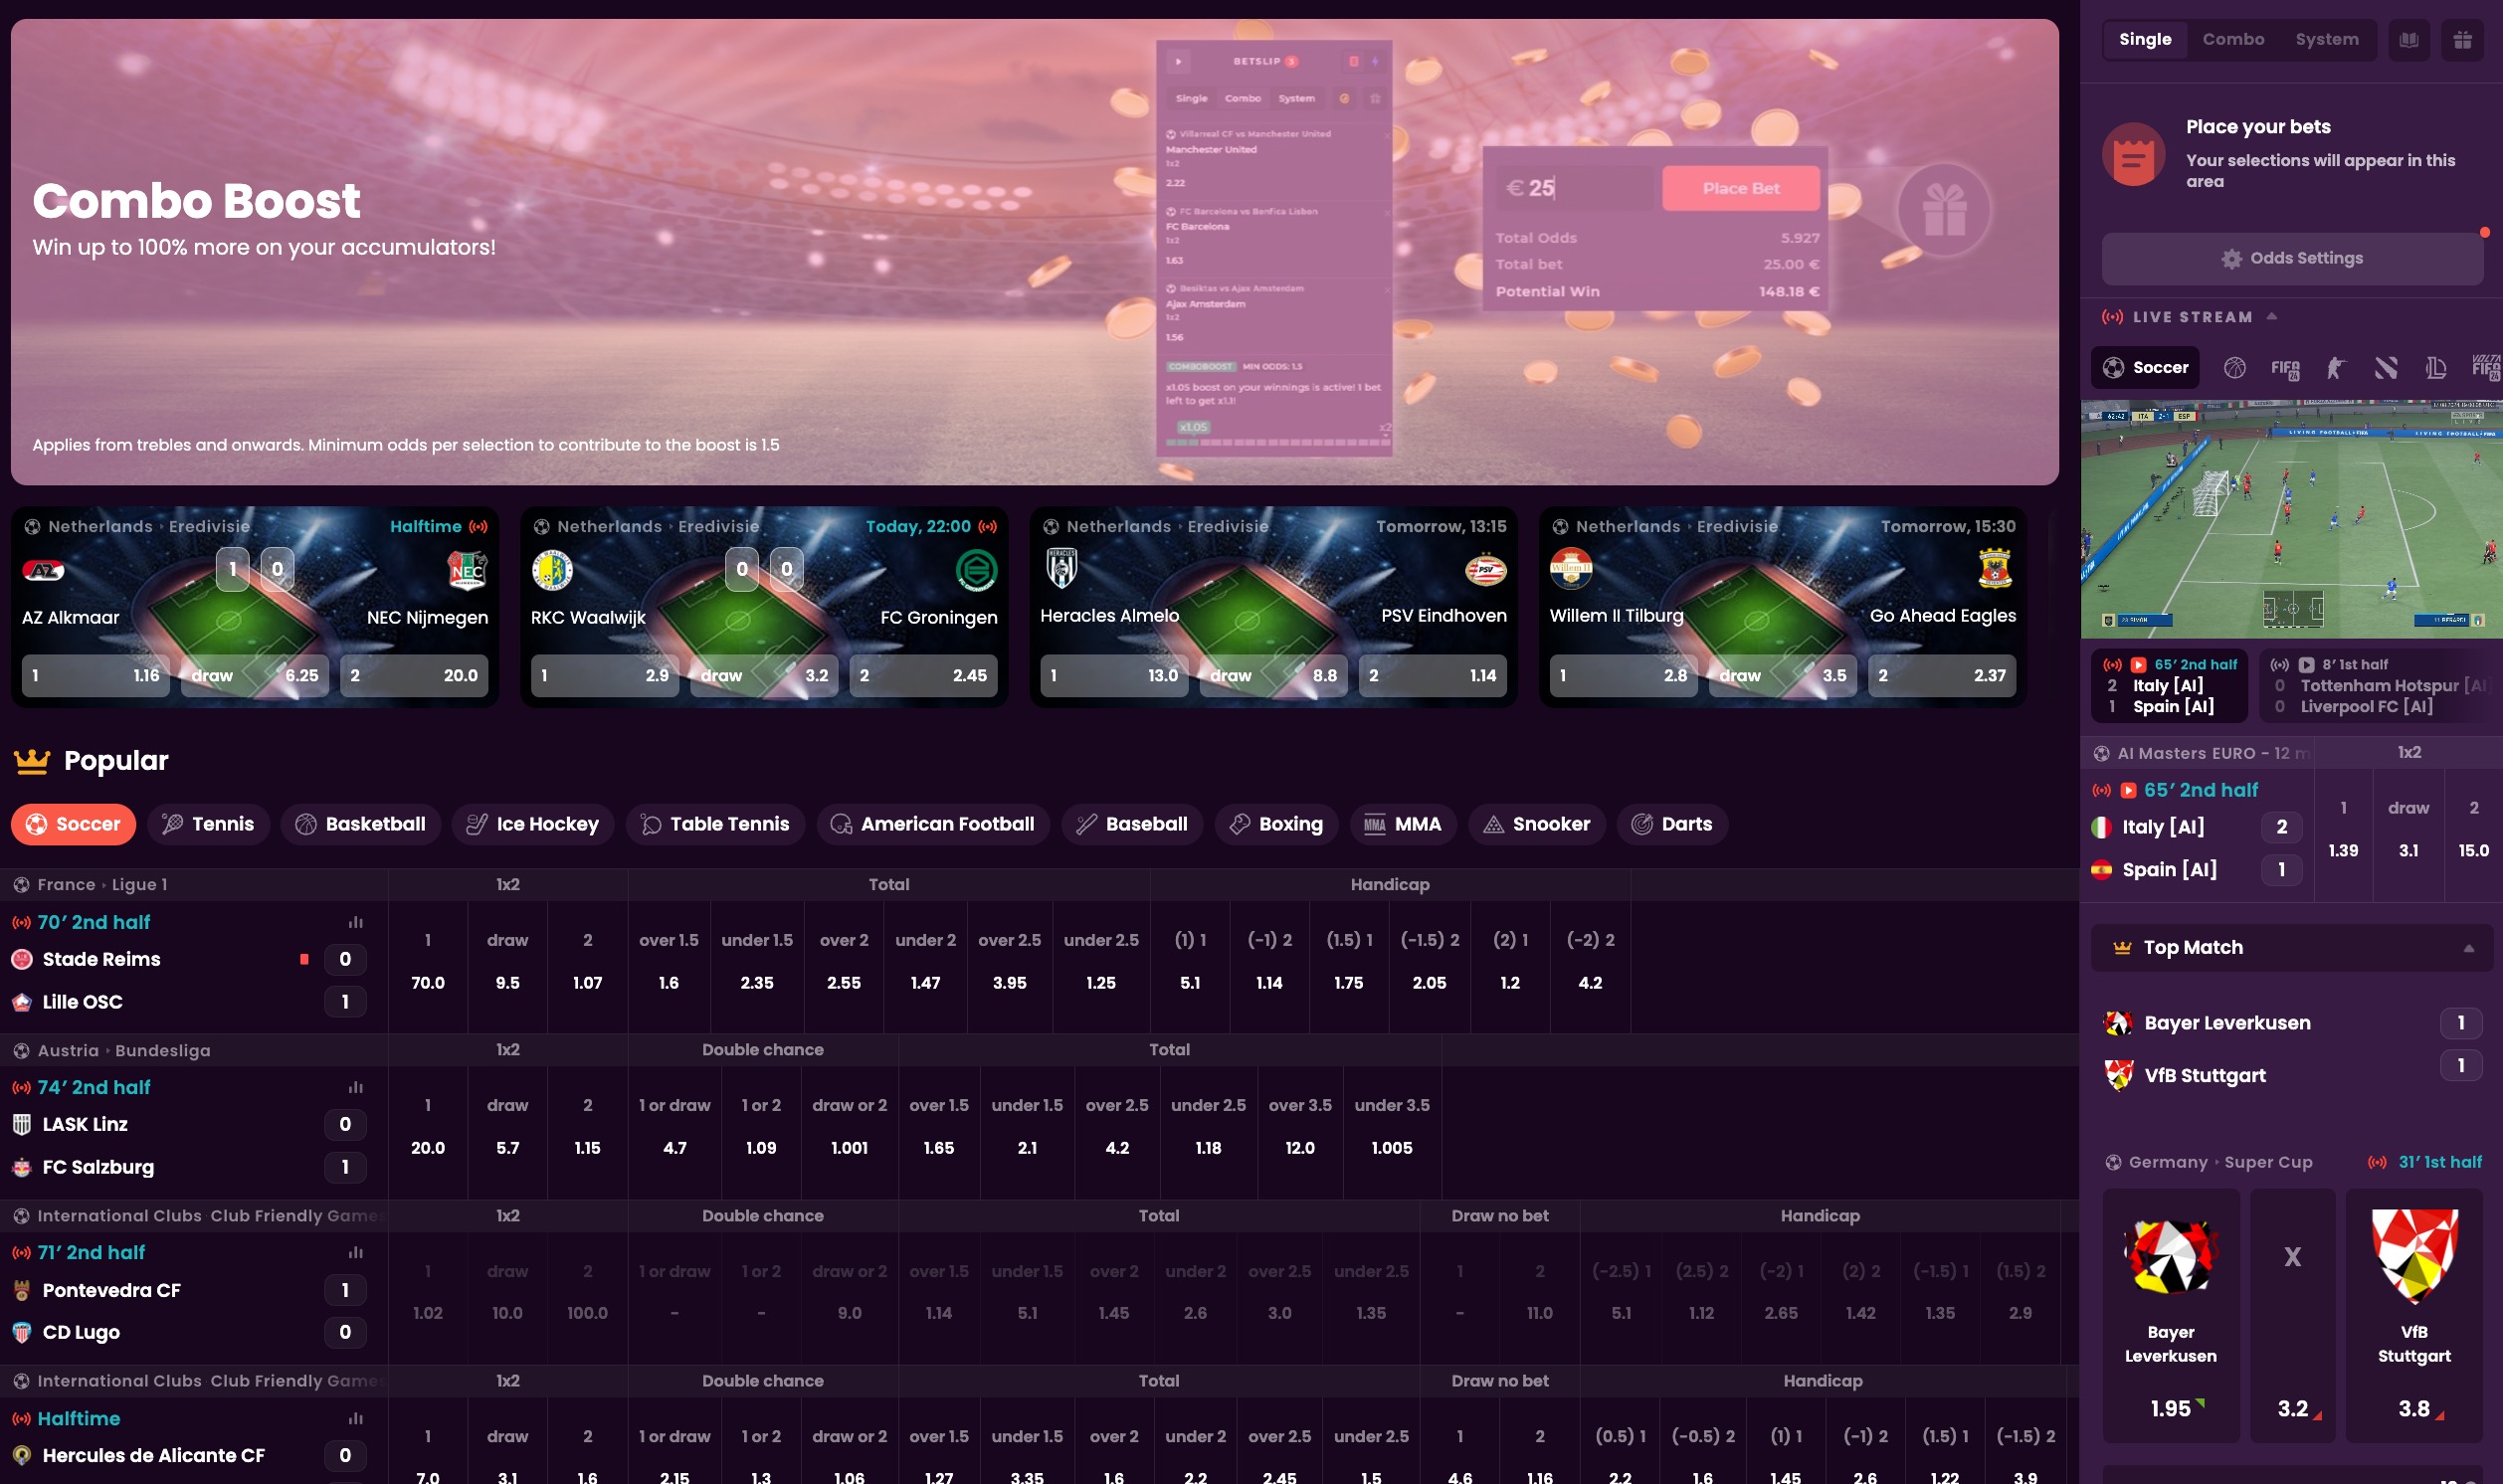The image size is (2503, 1484).
Task: Filter popular events by American Football
Action: (933, 825)
